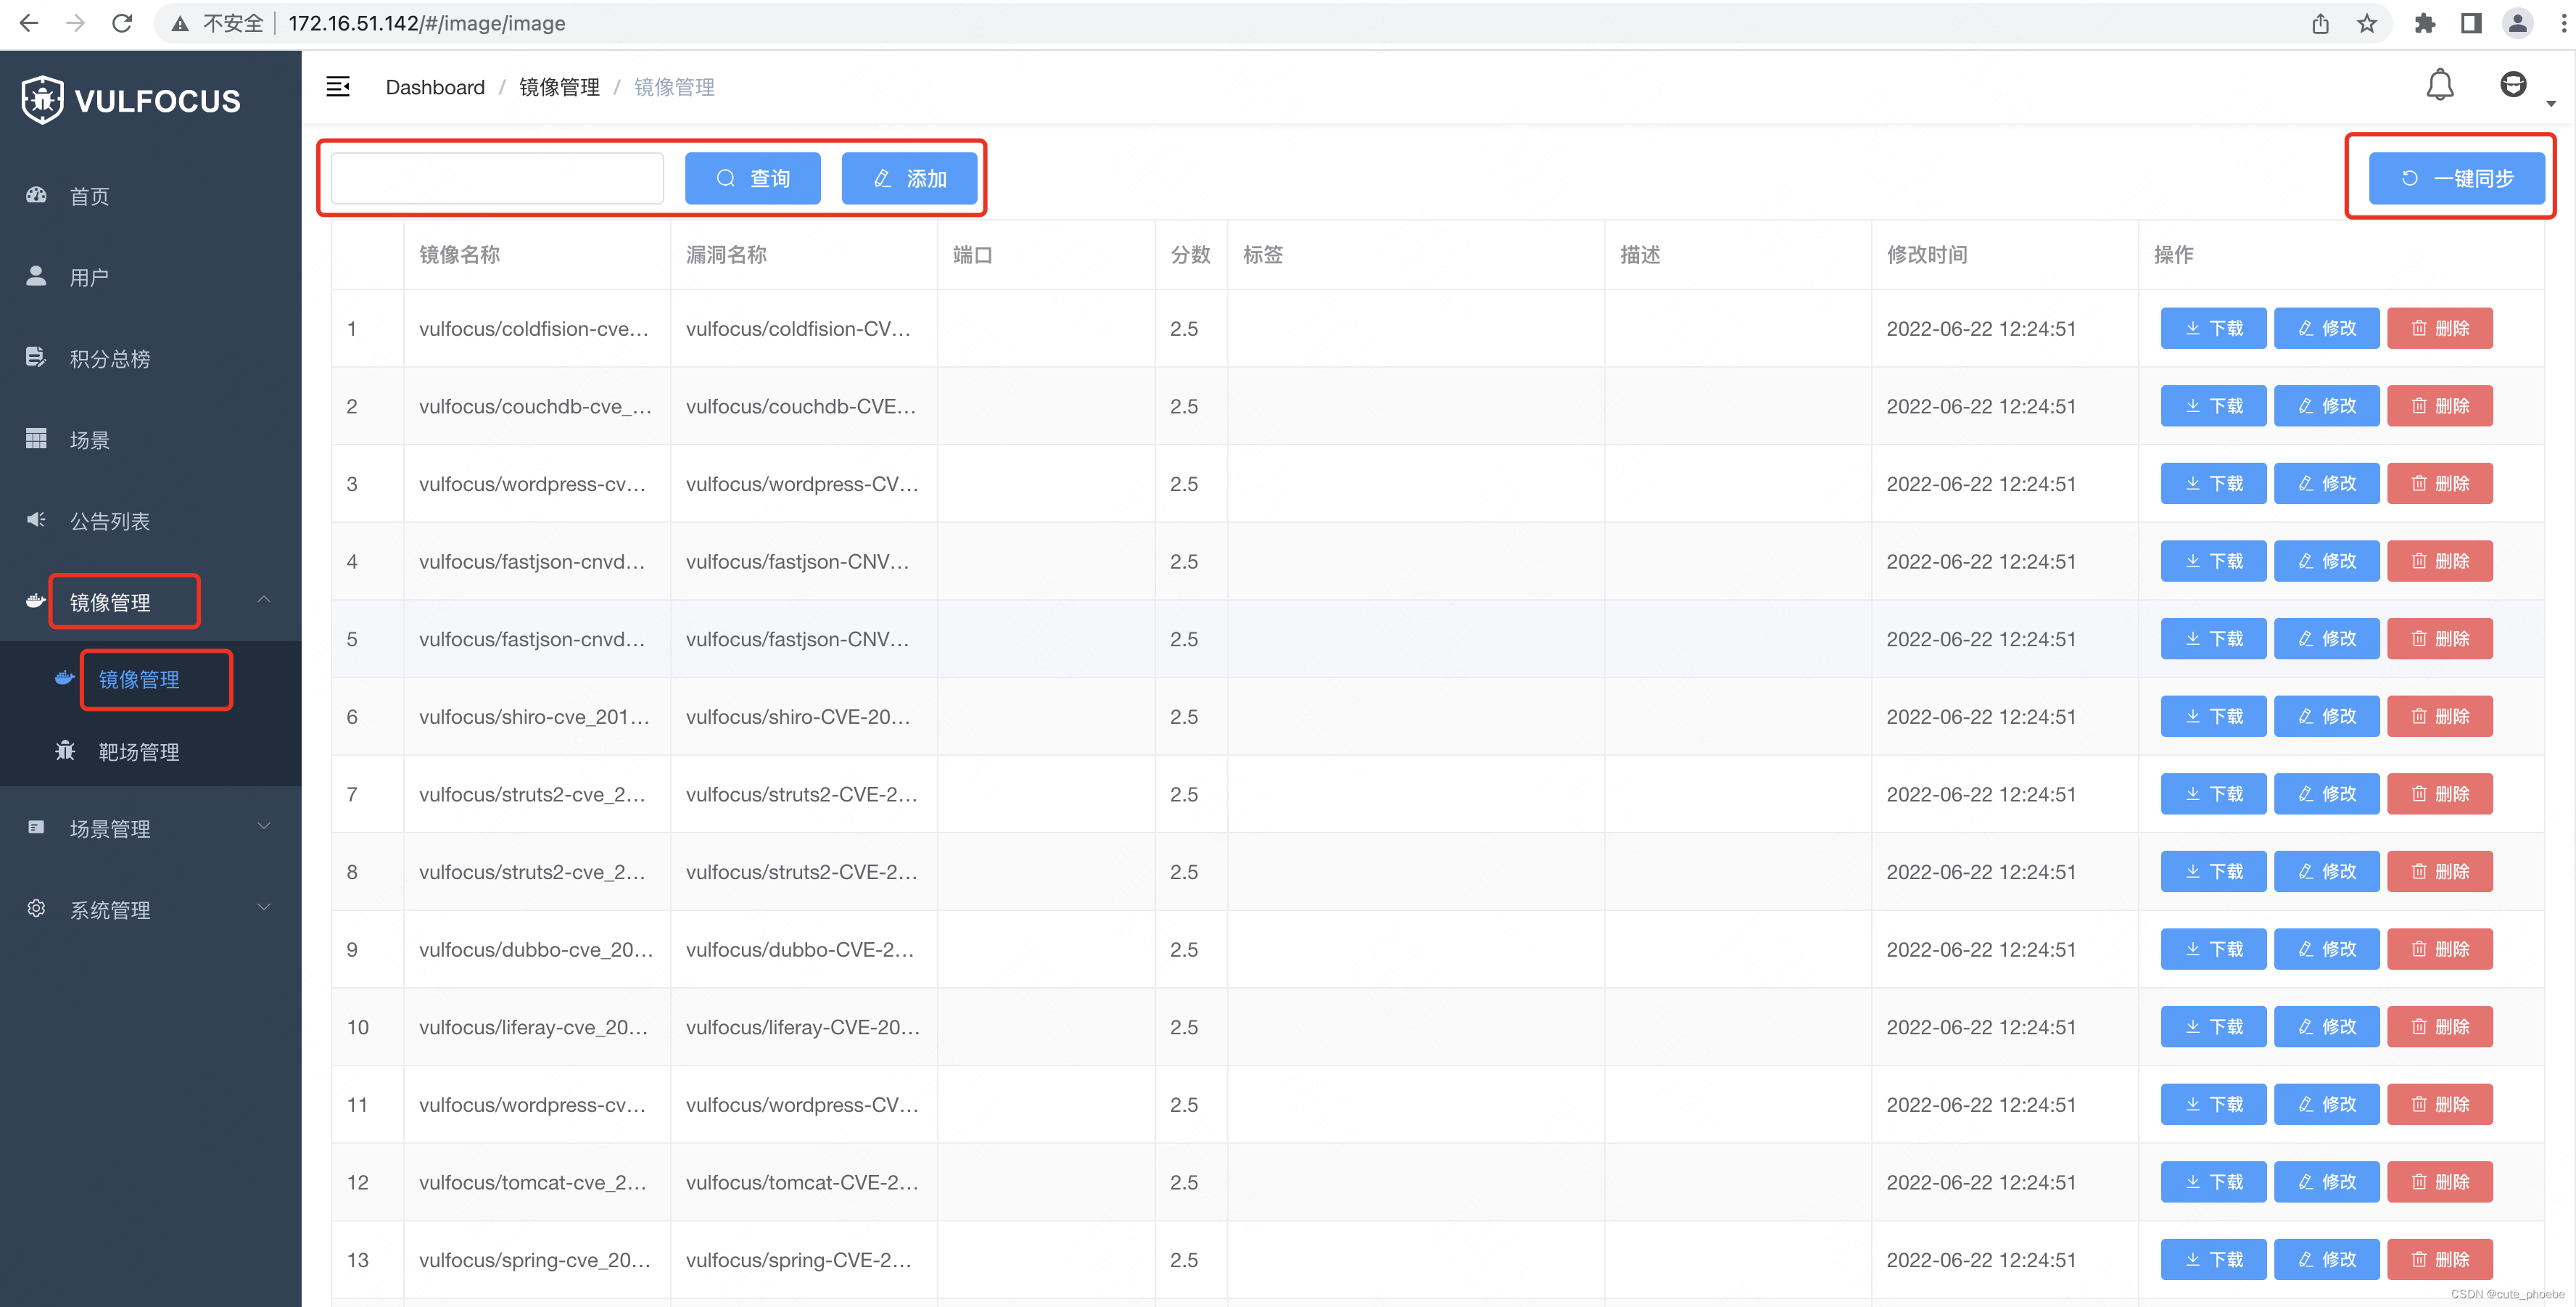The width and height of the screenshot is (2576, 1307).
Task: Click the image search input field
Action: pyautogui.click(x=495, y=177)
